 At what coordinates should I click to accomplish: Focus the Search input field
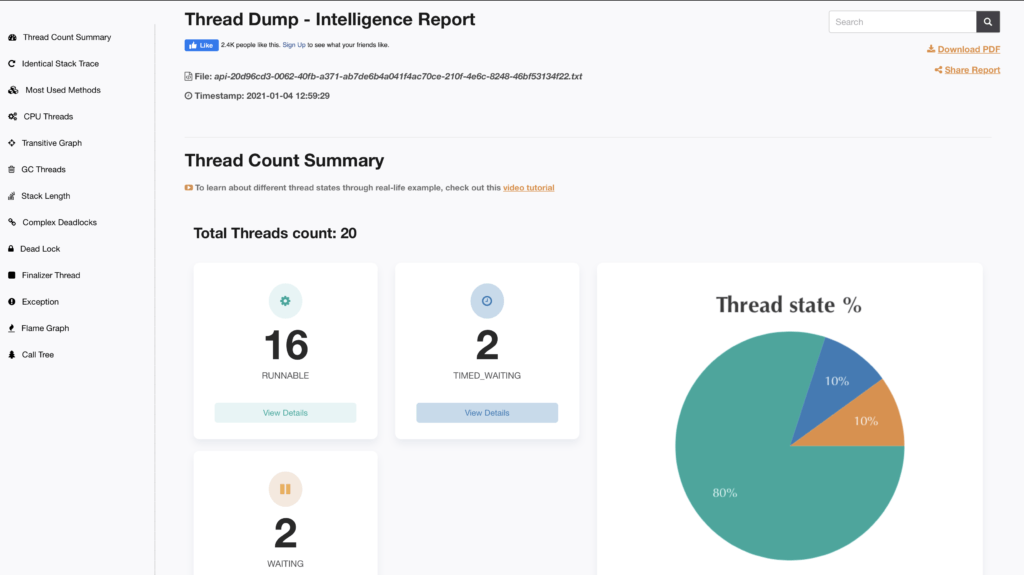902,22
